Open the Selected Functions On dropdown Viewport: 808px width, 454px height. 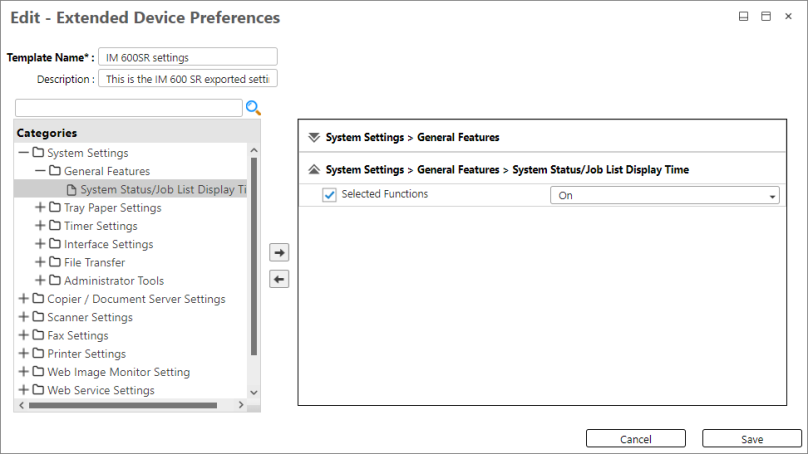pyautogui.click(x=664, y=196)
